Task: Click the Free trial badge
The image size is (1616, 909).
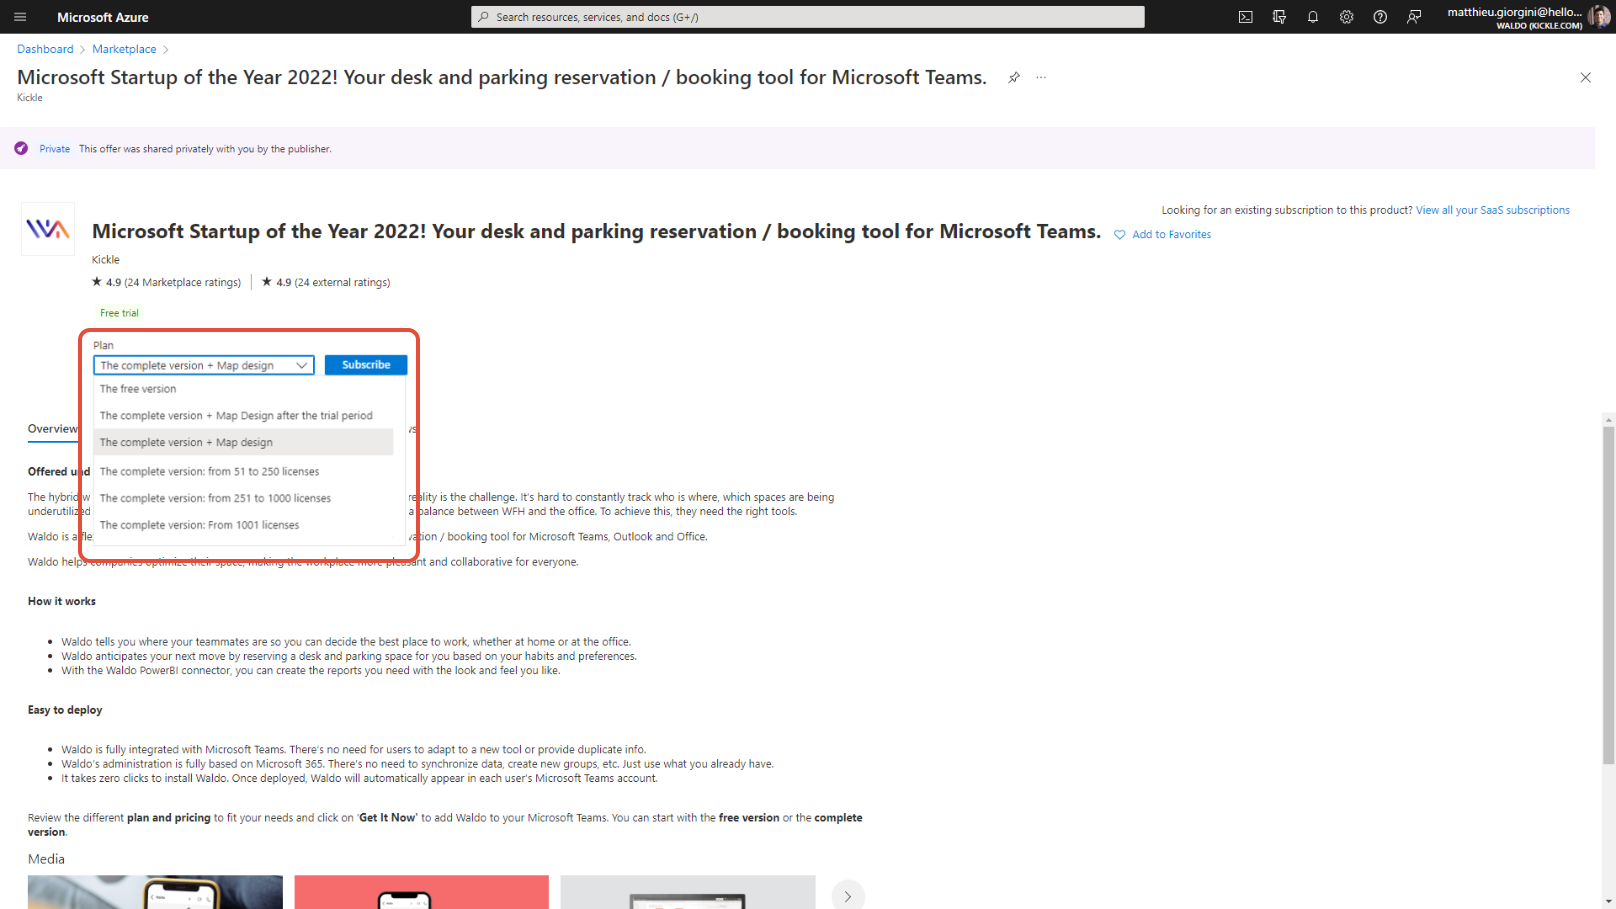Action: (119, 313)
